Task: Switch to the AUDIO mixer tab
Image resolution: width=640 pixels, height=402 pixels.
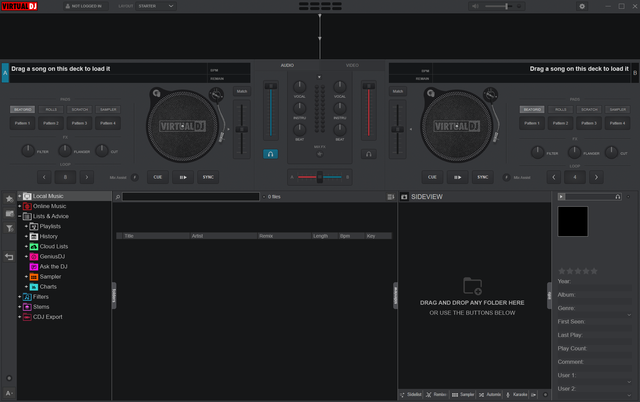Action: [x=287, y=65]
